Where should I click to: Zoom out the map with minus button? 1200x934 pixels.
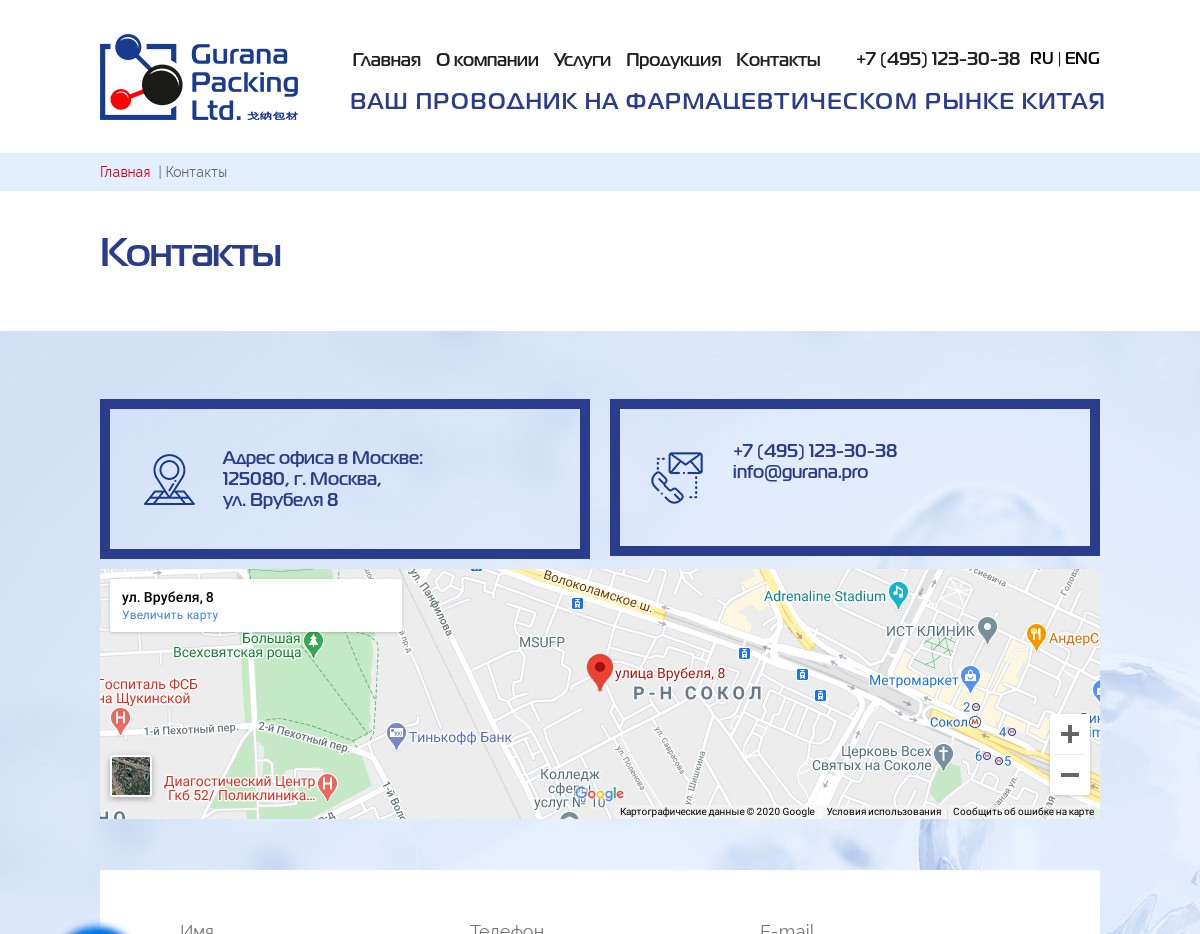click(x=1069, y=775)
